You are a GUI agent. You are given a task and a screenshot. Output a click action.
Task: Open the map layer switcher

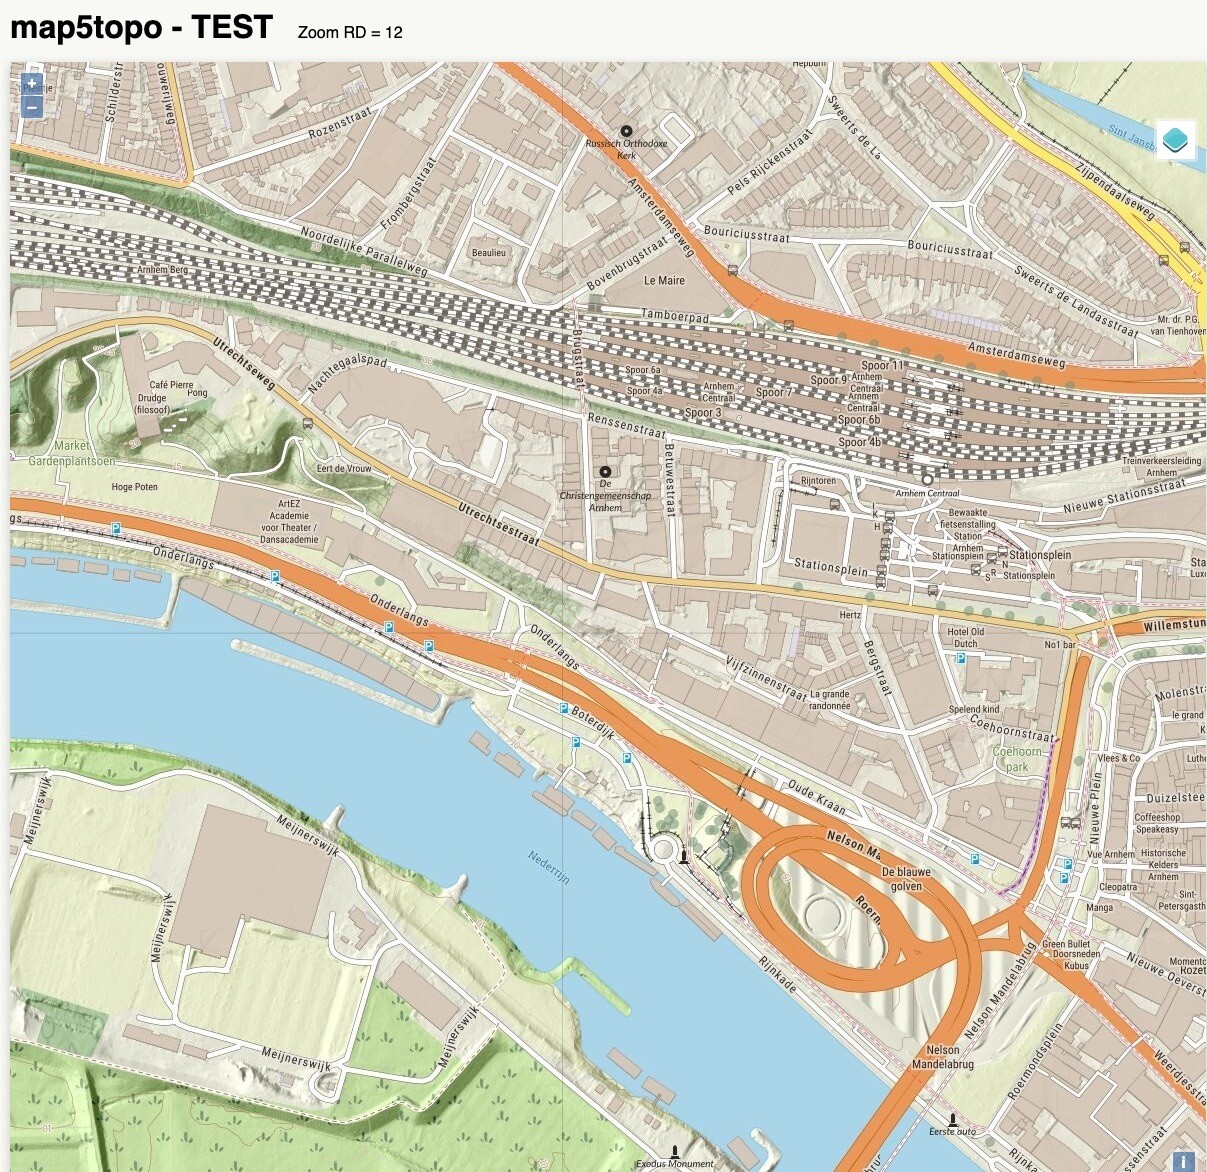pos(1176,139)
